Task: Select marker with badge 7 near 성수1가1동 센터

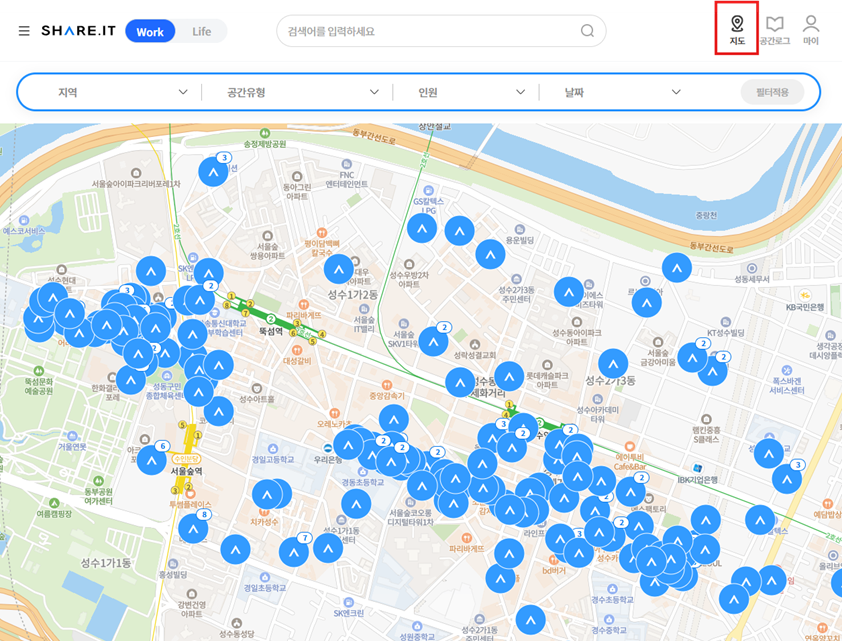Action: (x=294, y=551)
